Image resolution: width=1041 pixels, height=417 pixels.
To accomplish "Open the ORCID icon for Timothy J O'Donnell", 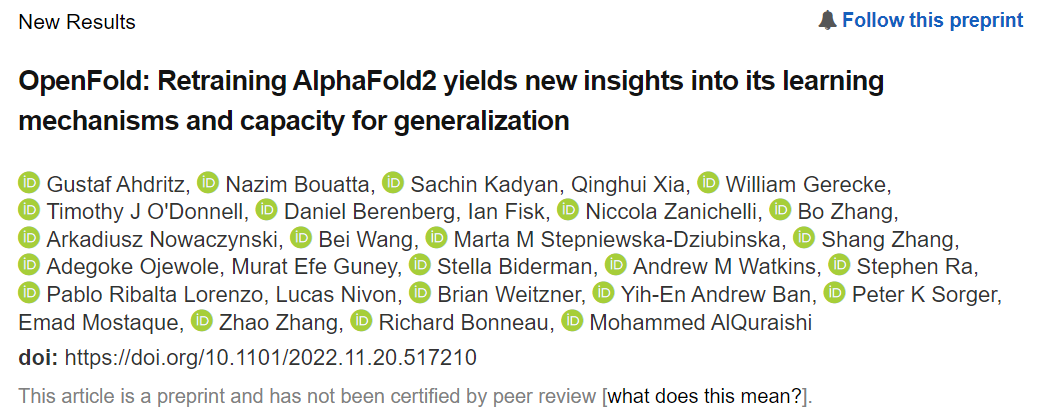I will click(x=28, y=211).
